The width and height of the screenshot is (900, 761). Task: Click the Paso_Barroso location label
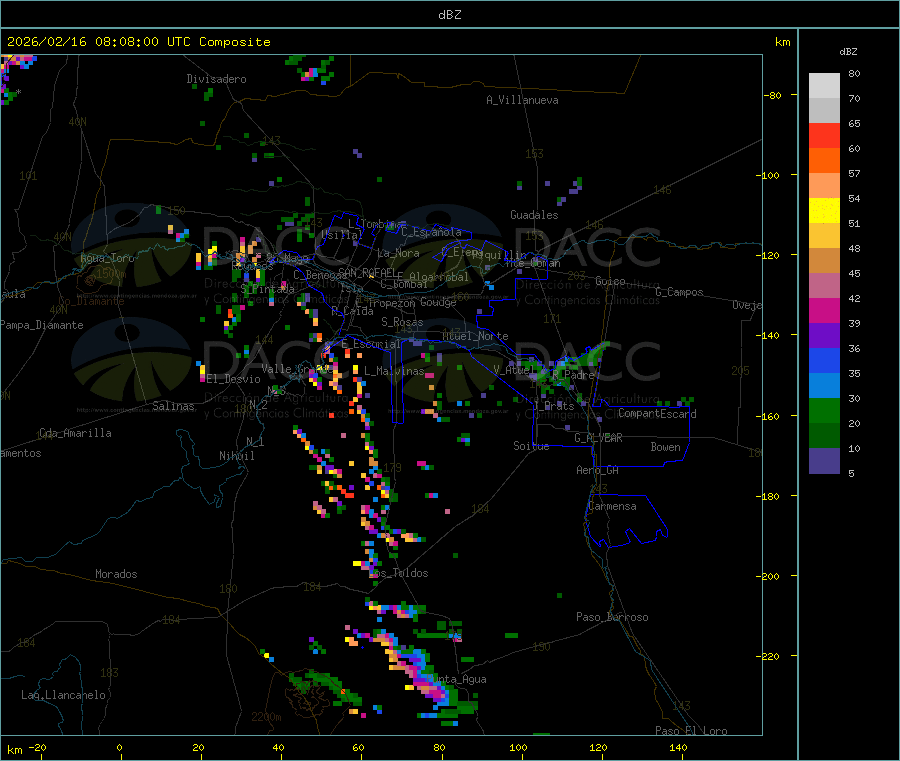point(612,617)
